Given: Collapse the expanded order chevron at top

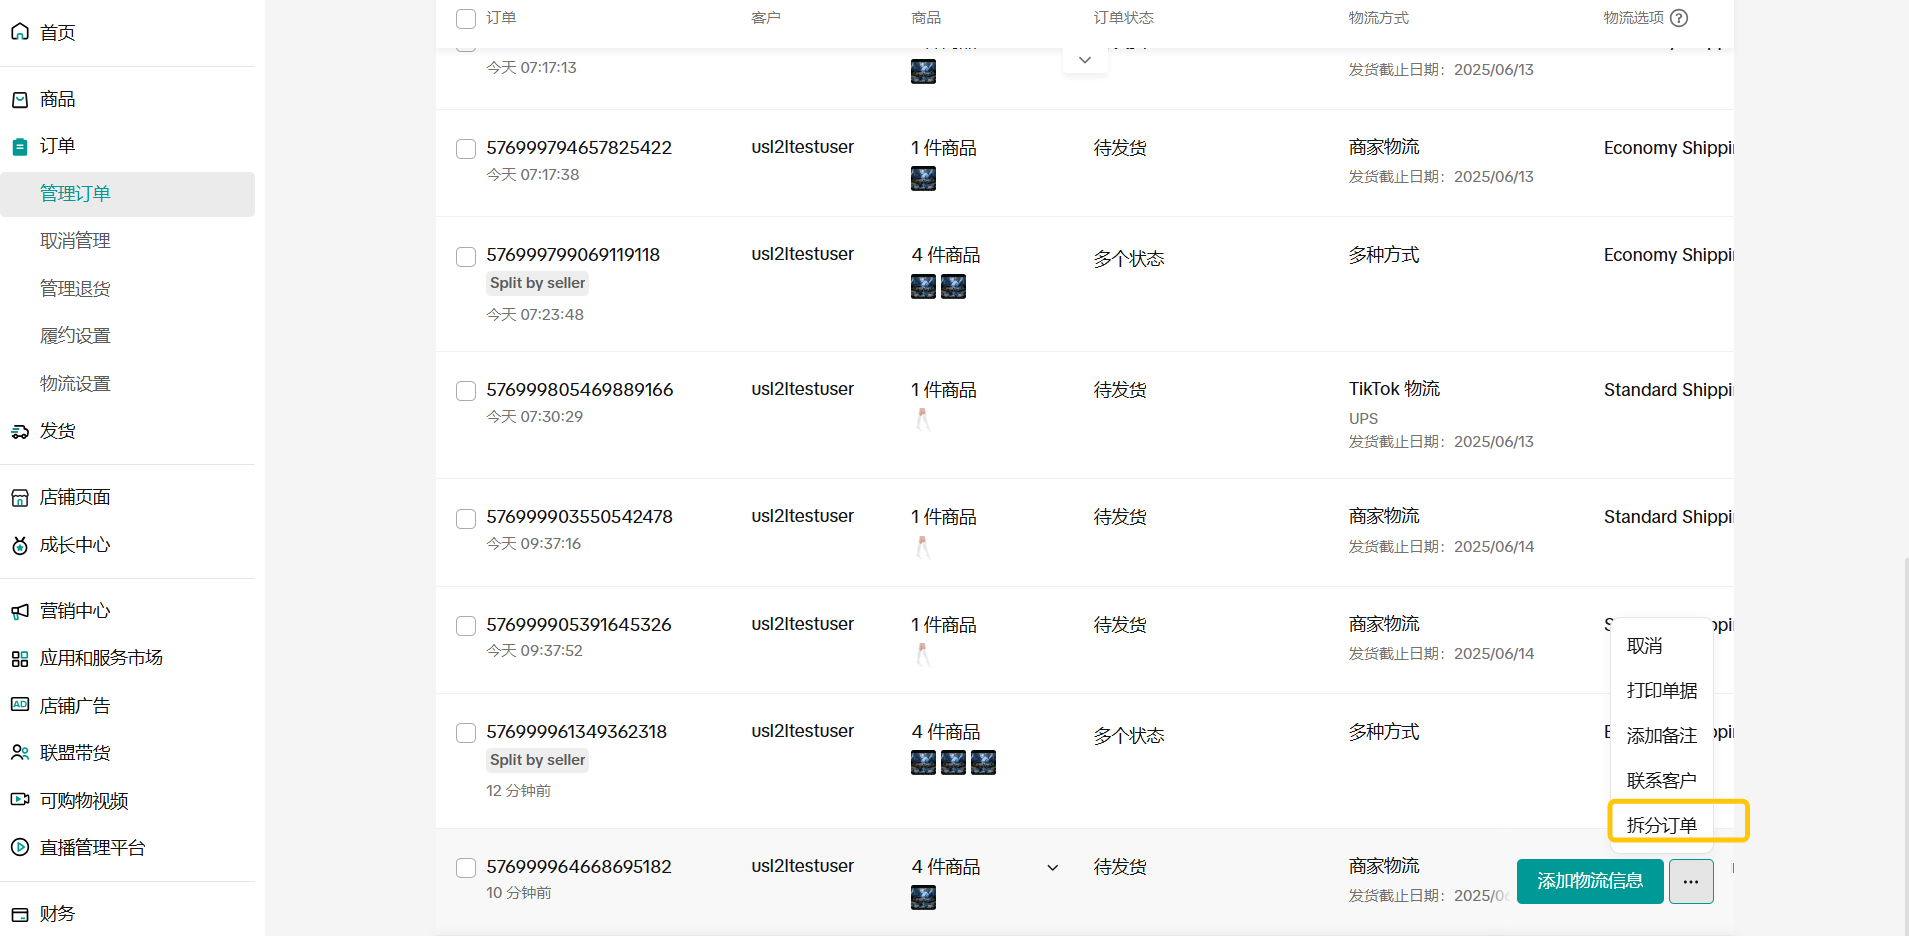Looking at the screenshot, I should tap(1084, 60).
